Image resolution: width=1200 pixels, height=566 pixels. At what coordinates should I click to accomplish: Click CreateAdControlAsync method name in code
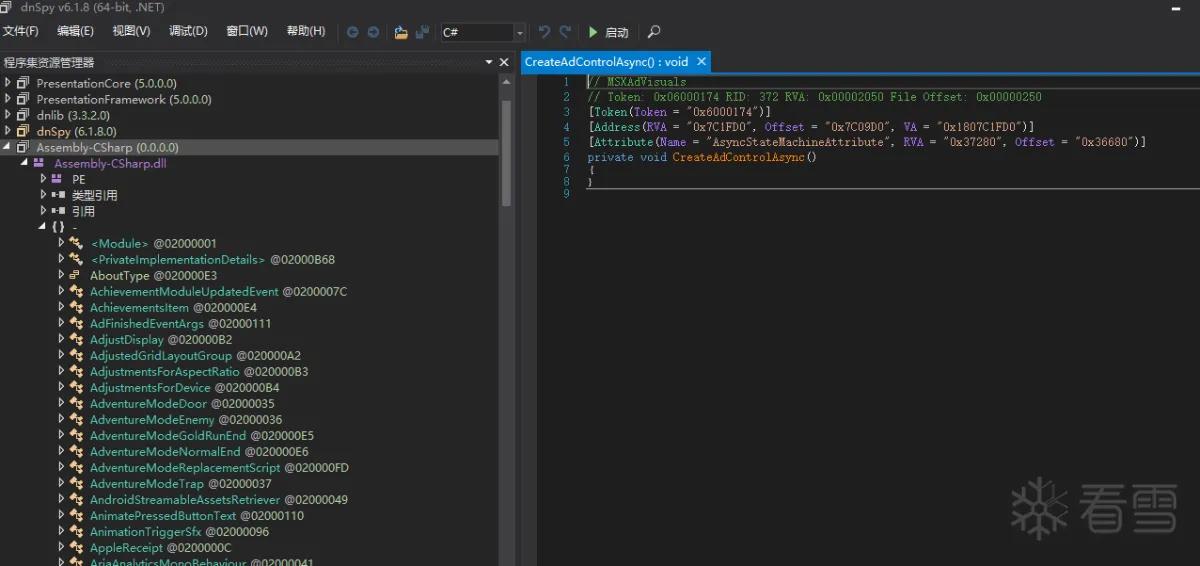(739, 157)
